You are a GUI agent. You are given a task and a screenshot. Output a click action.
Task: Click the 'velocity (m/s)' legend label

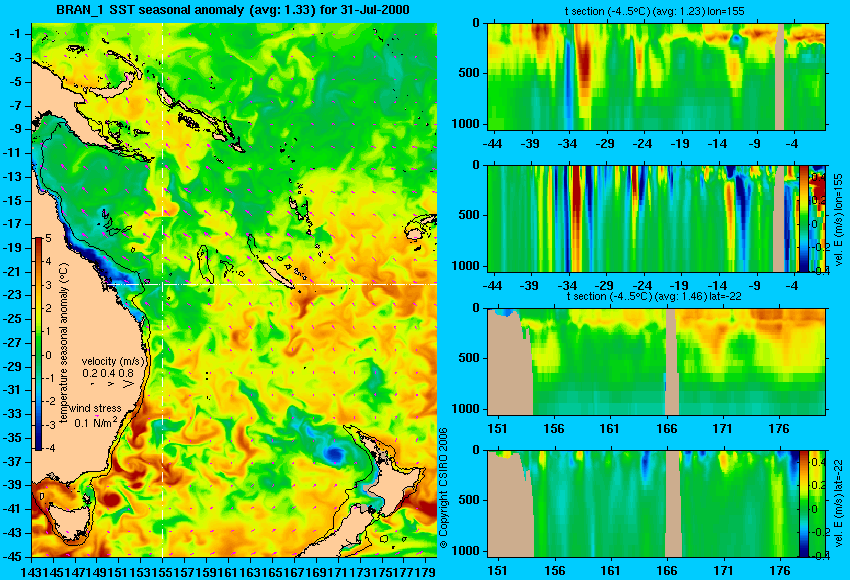[x=113, y=361]
